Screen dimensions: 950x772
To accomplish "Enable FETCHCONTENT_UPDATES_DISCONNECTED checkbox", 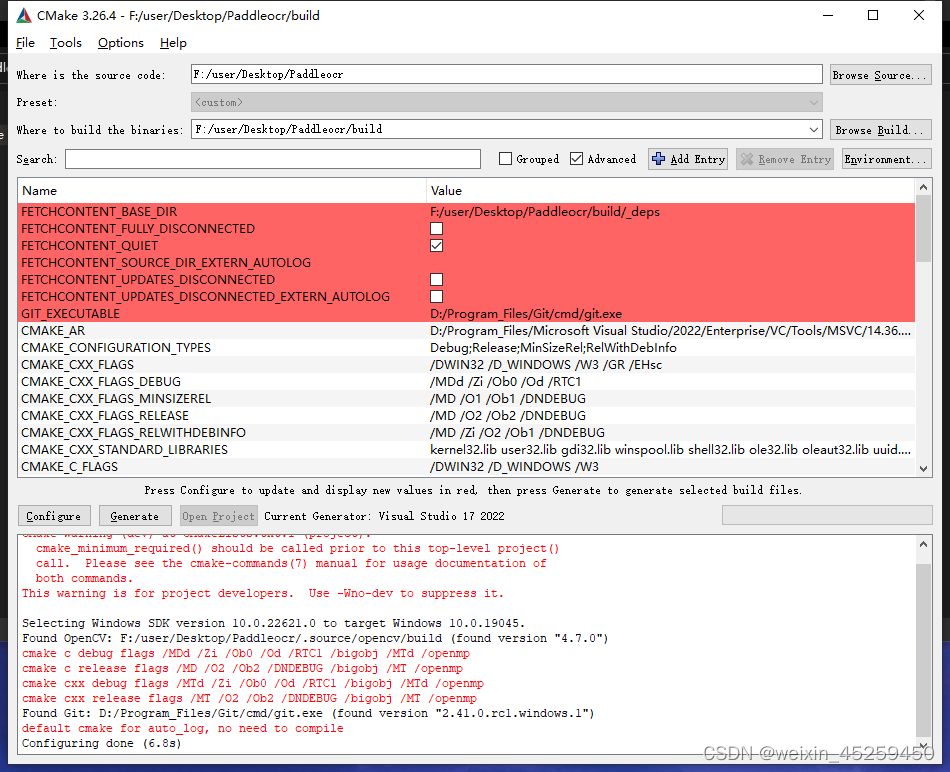I will click(436, 279).
